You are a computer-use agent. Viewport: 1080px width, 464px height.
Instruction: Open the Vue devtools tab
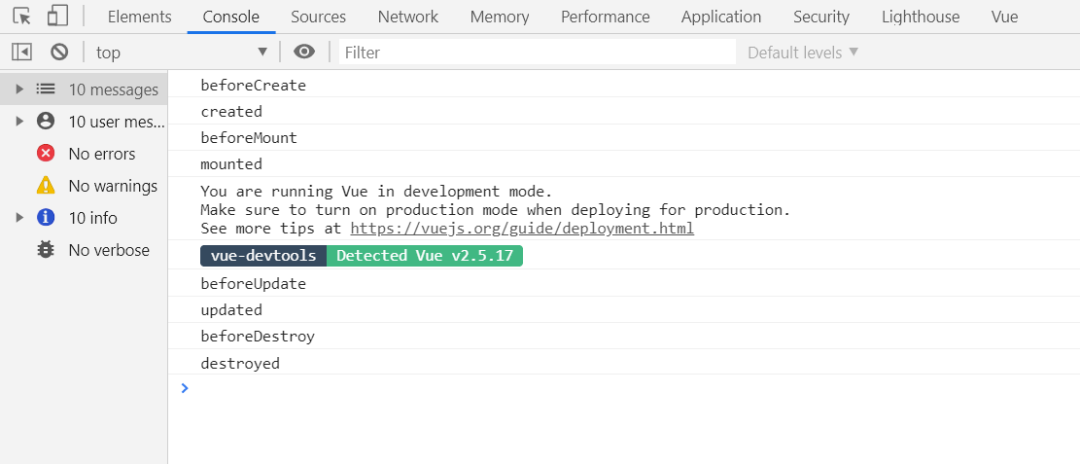[1005, 17]
